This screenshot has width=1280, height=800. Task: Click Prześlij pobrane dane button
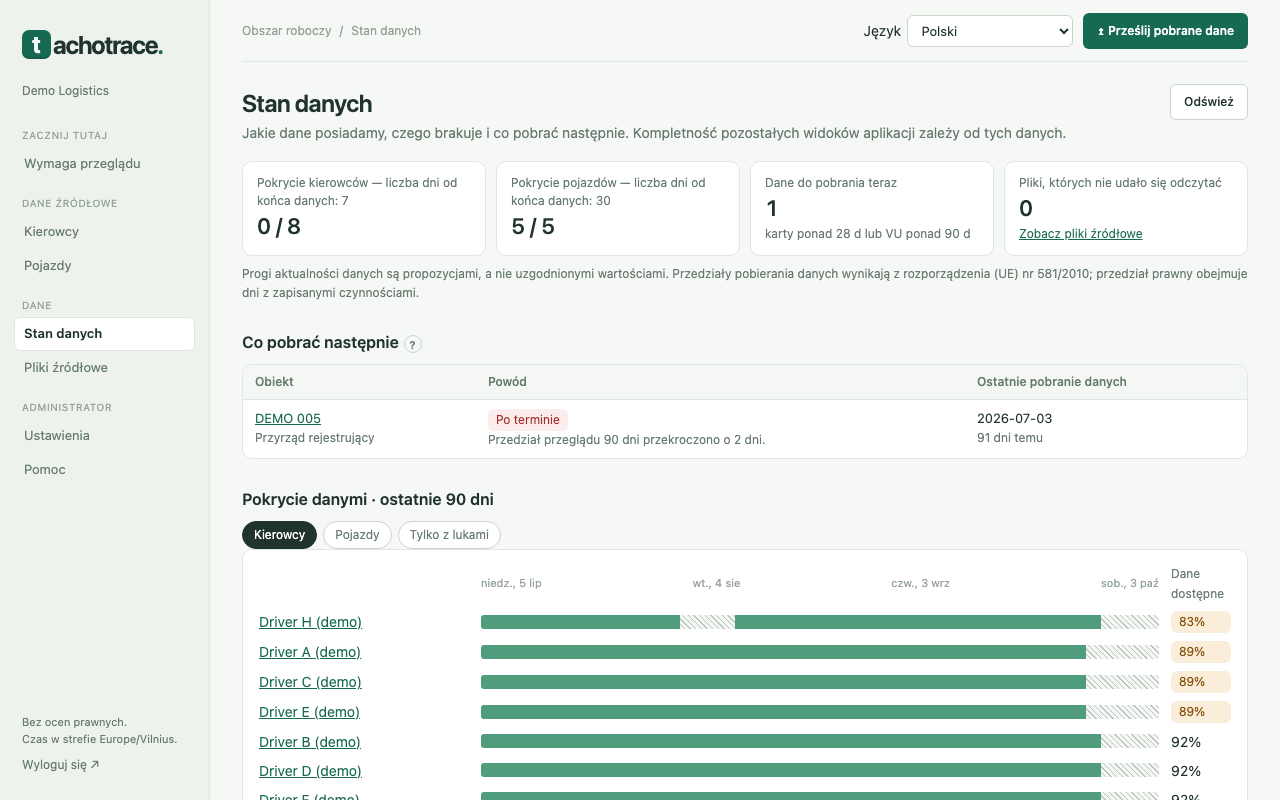(x=1165, y=31)
